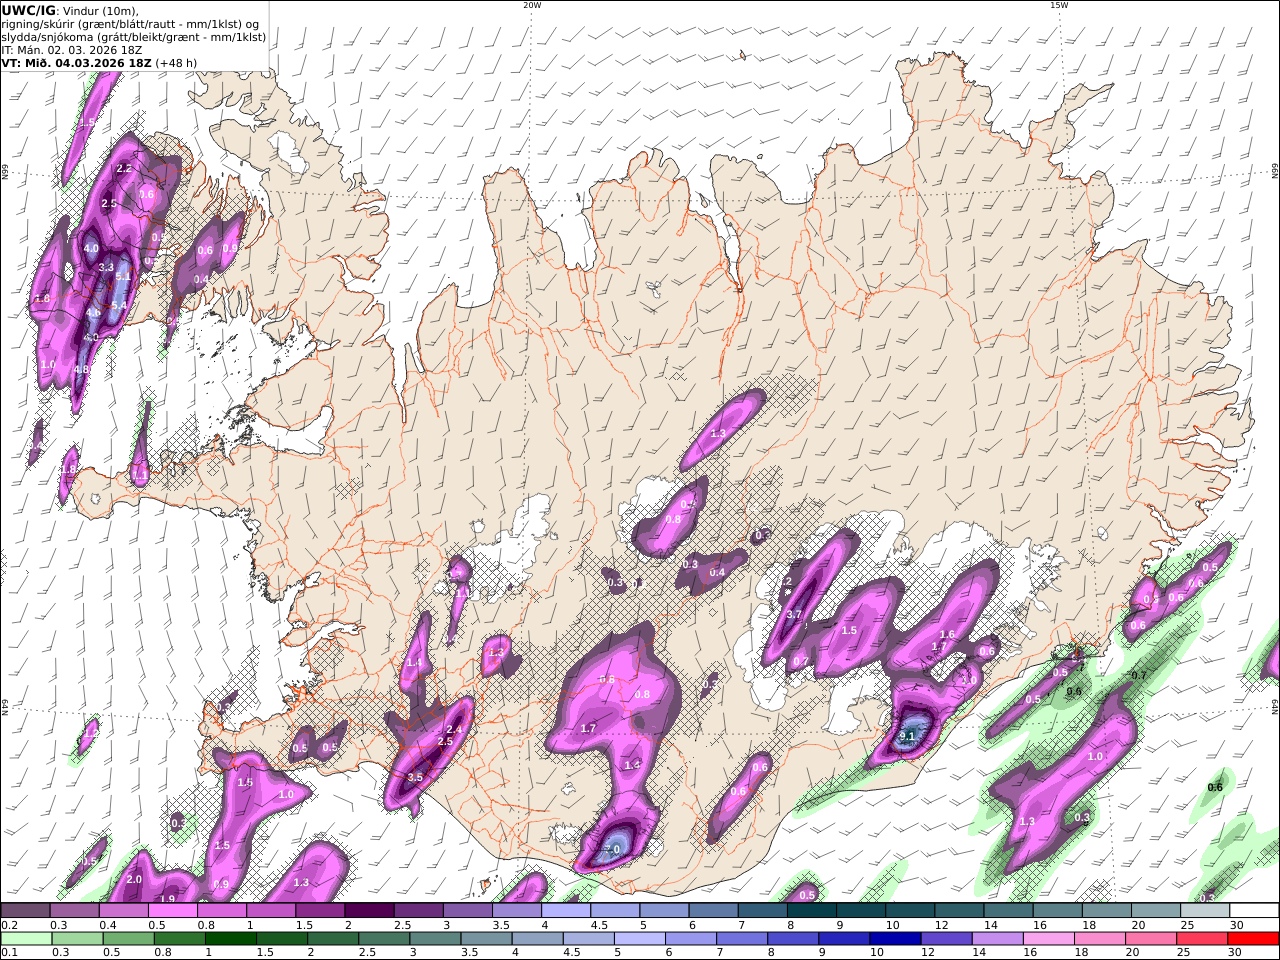Select the snow legend swatch between 20 and 25
The image size is (1280, 960).
pyautogui.click(x=1156, y=910)
